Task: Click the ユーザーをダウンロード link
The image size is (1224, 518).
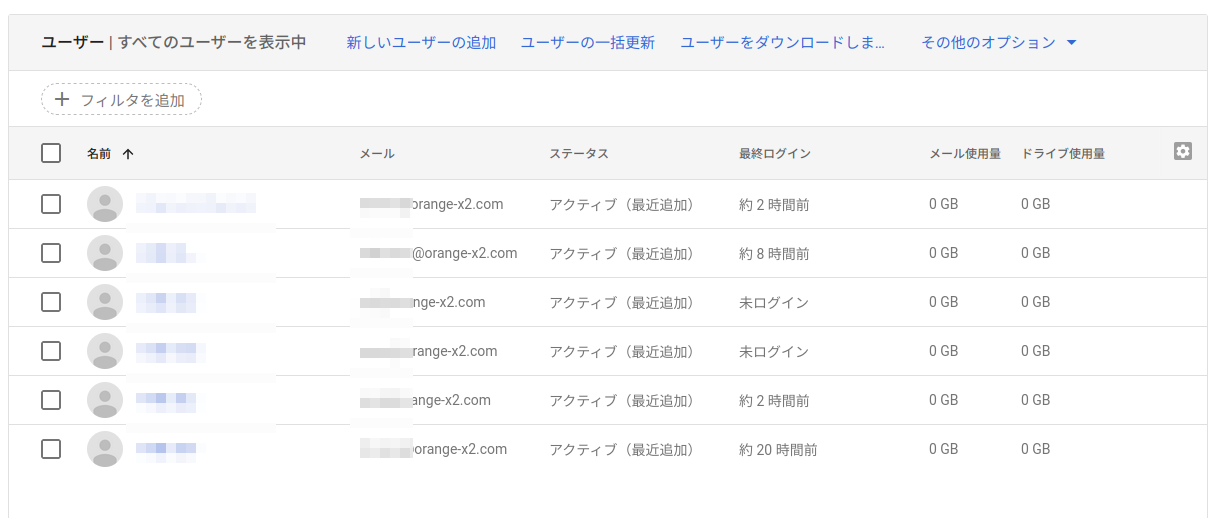Action: tap(782, 42)
